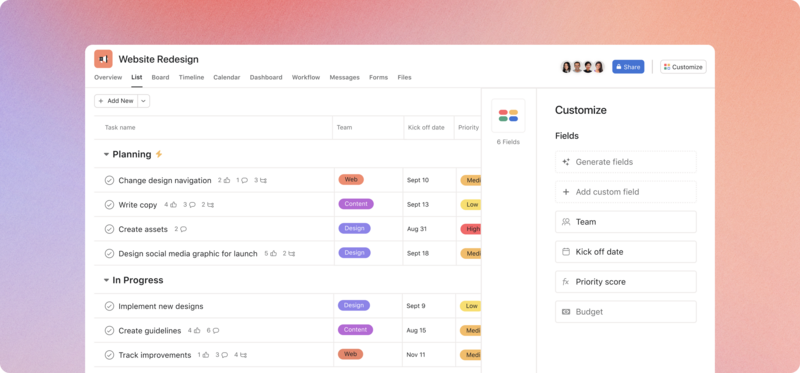Image resolution: width=800 pixels, height=373 pixels.
Task: Open the 6 Fields colored icon tile
Action: (508, 116)
